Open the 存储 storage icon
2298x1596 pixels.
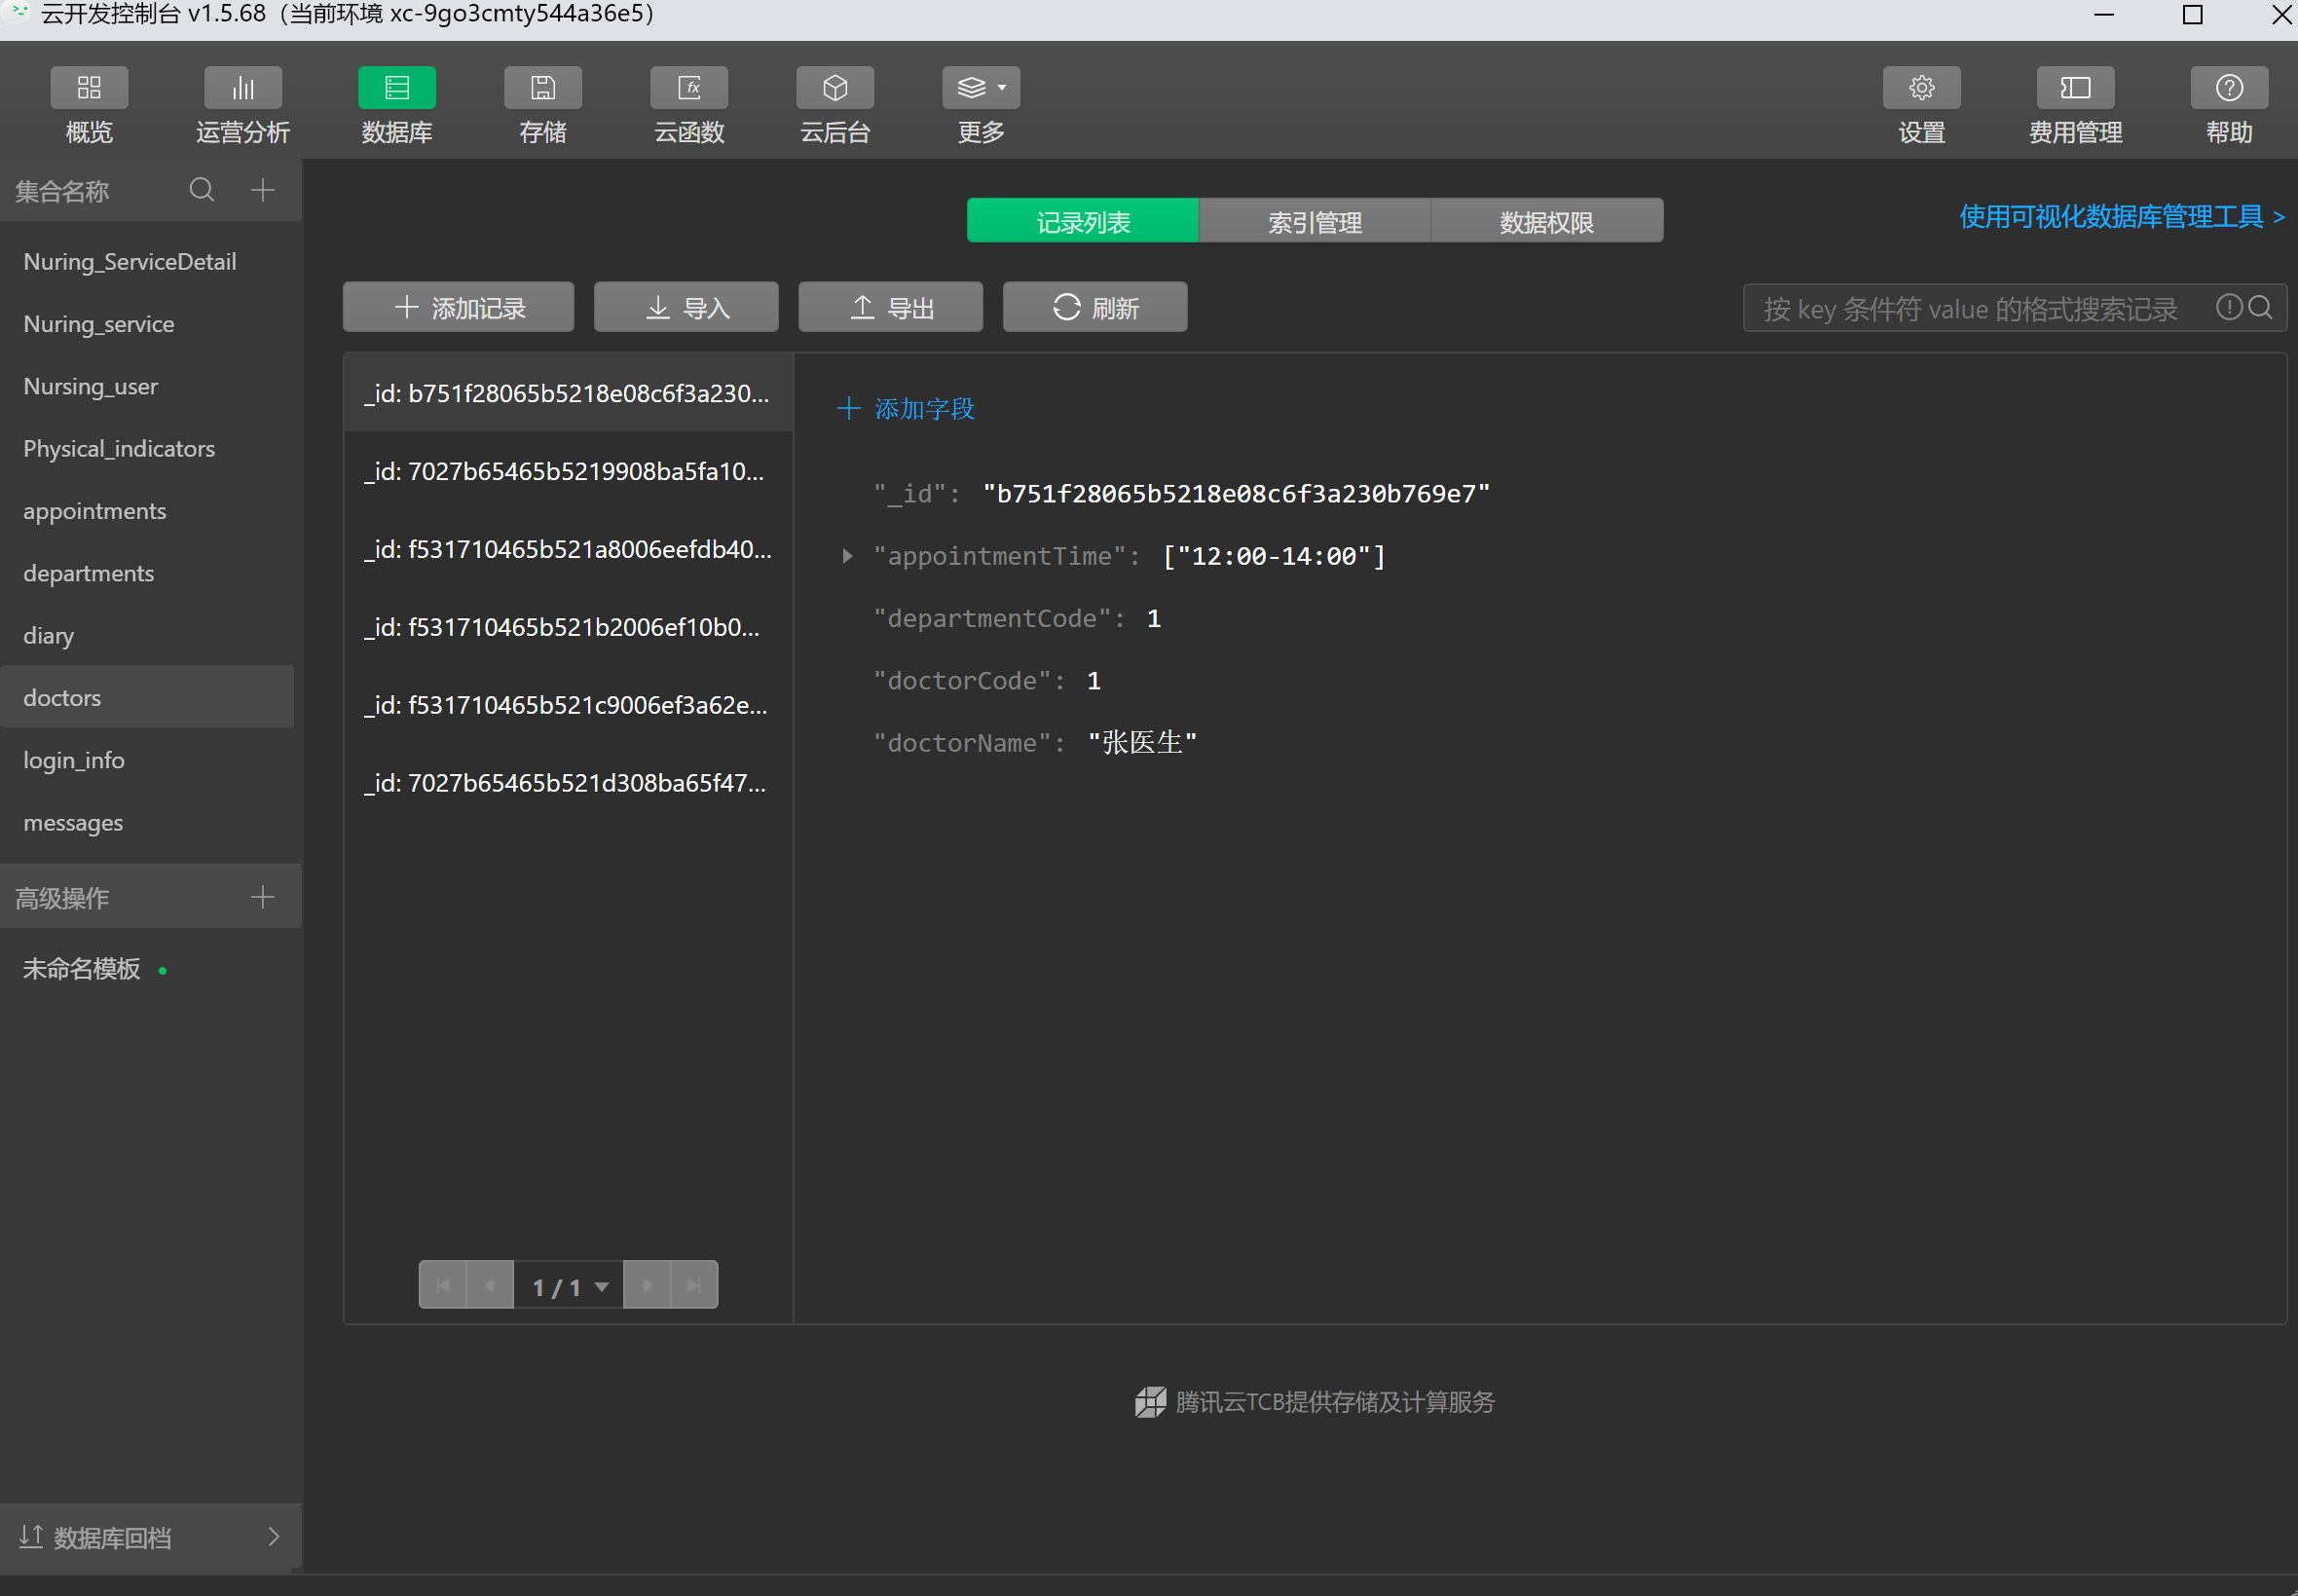click(x=542, y=88)
